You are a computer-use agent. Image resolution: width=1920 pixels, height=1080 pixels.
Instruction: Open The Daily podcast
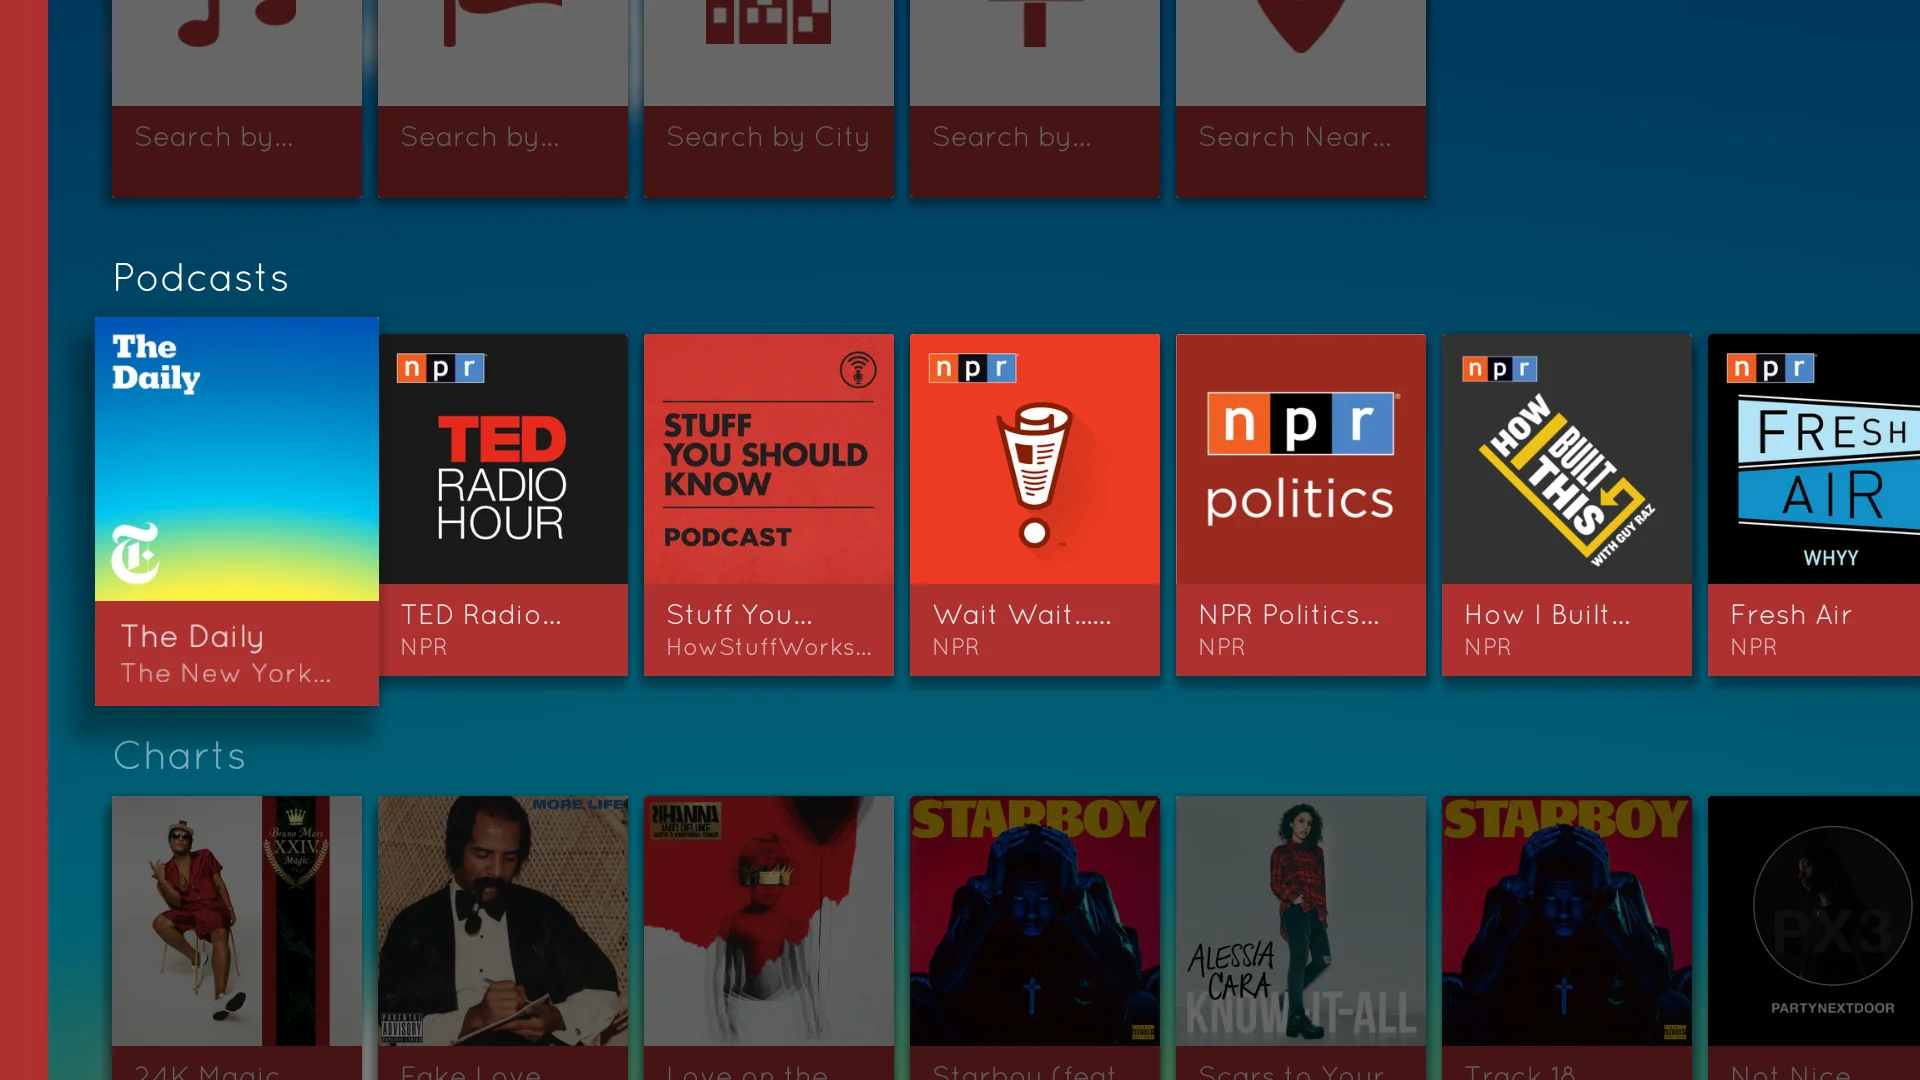coord(237,511)
